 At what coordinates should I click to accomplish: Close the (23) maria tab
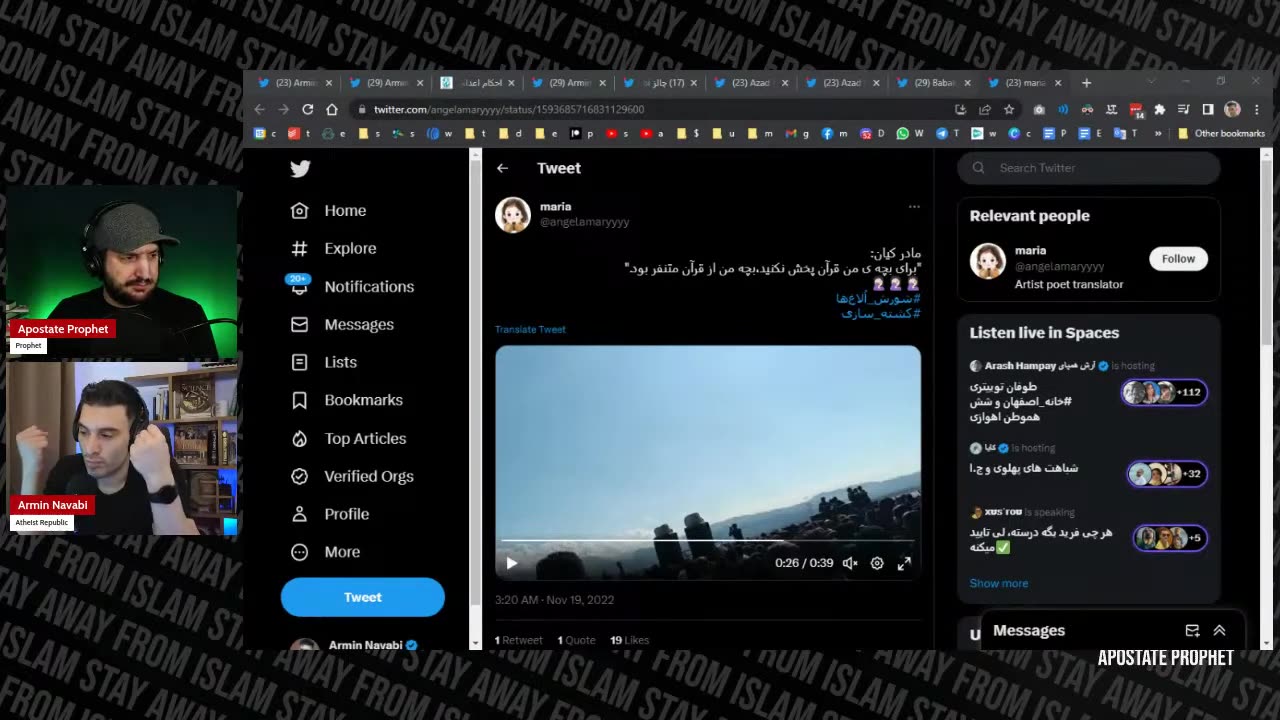click(1058, 83)
